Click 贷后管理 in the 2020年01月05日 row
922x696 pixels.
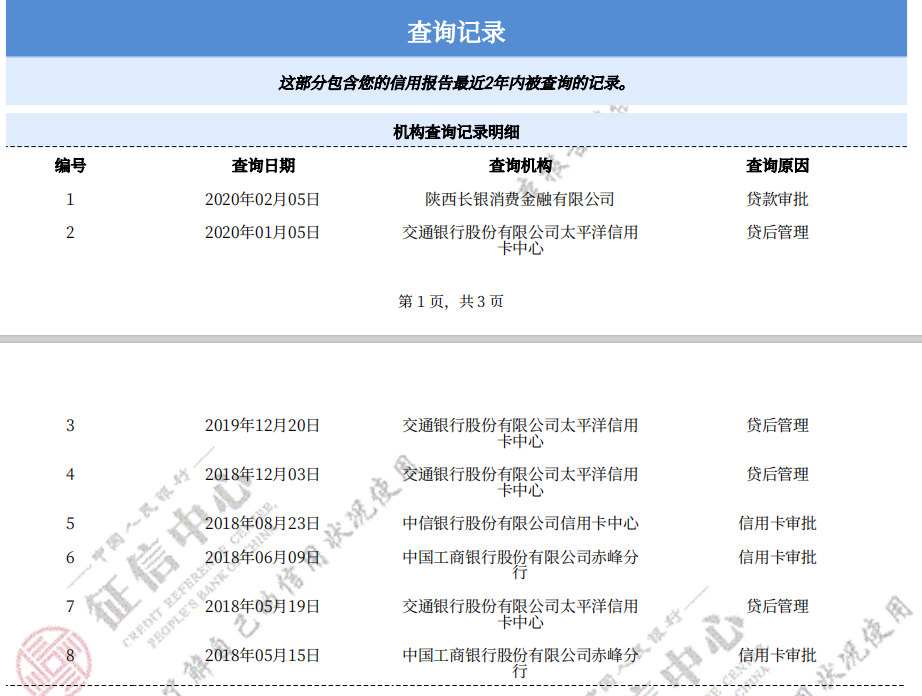coord(777,232)
